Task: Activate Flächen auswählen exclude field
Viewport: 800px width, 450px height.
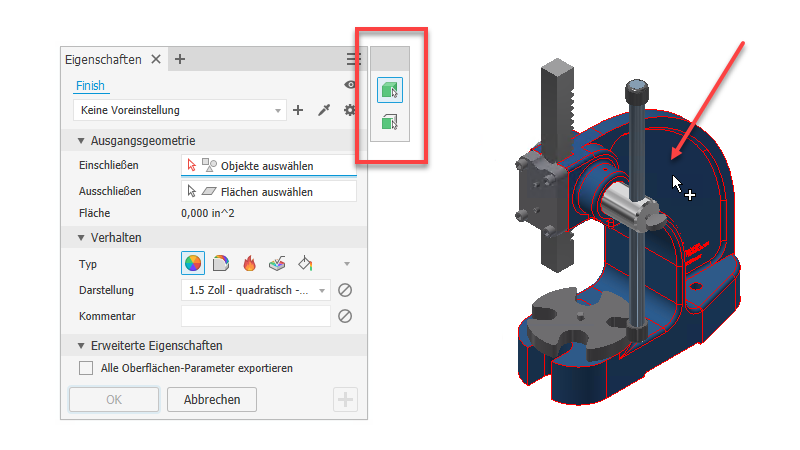Action: (x=269, y=191)
